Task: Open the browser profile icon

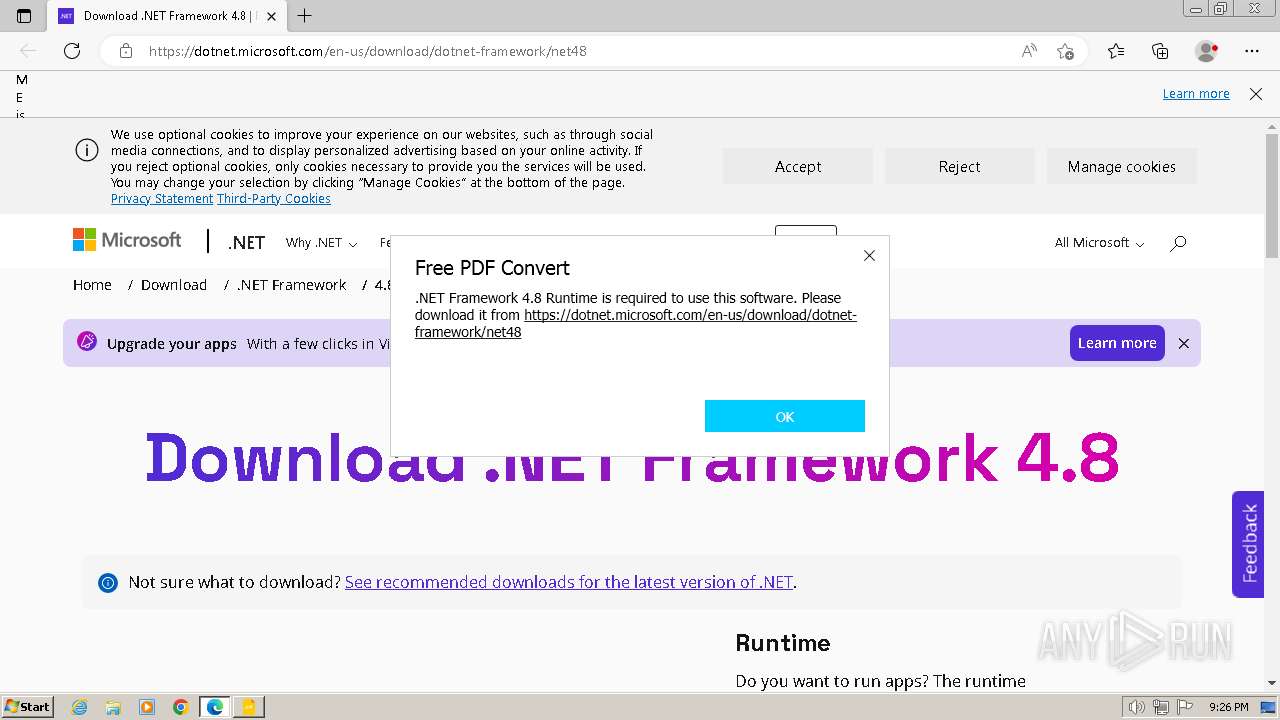Action: [x=1206, y=51]
